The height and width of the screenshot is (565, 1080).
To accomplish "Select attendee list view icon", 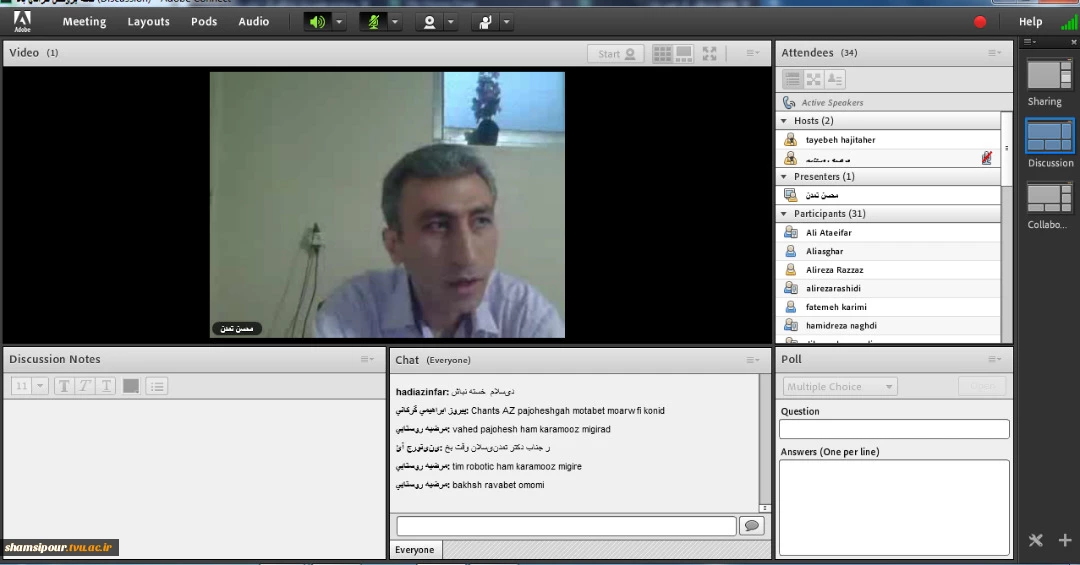I will click(793, 79).
